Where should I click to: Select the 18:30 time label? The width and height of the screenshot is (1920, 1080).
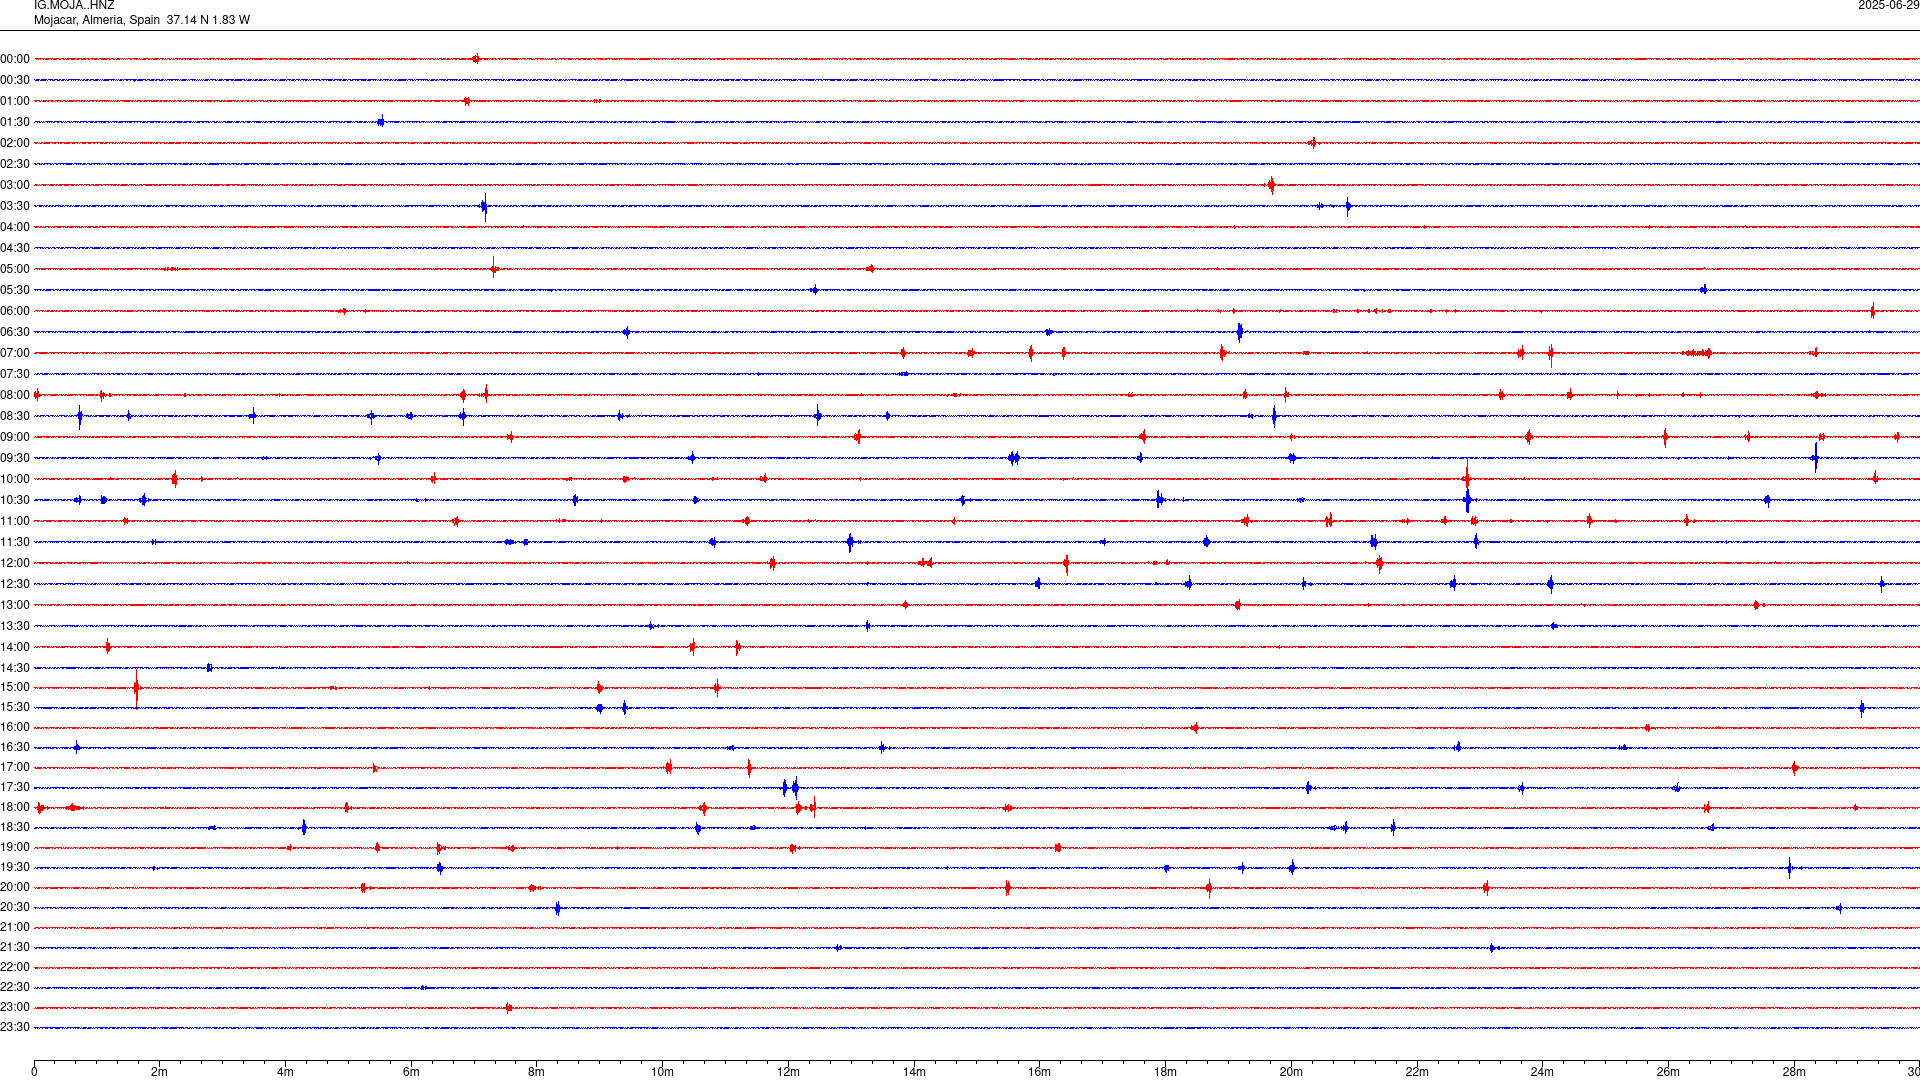[15, 827]
